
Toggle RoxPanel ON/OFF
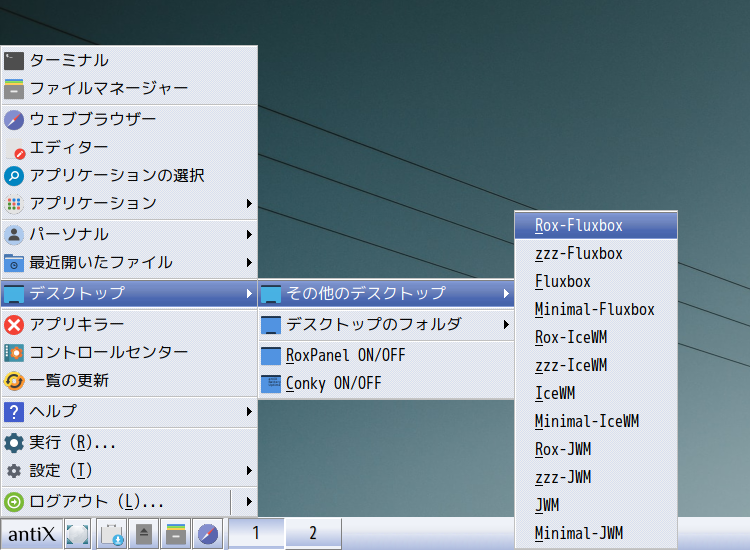click(x=386, y=356)
